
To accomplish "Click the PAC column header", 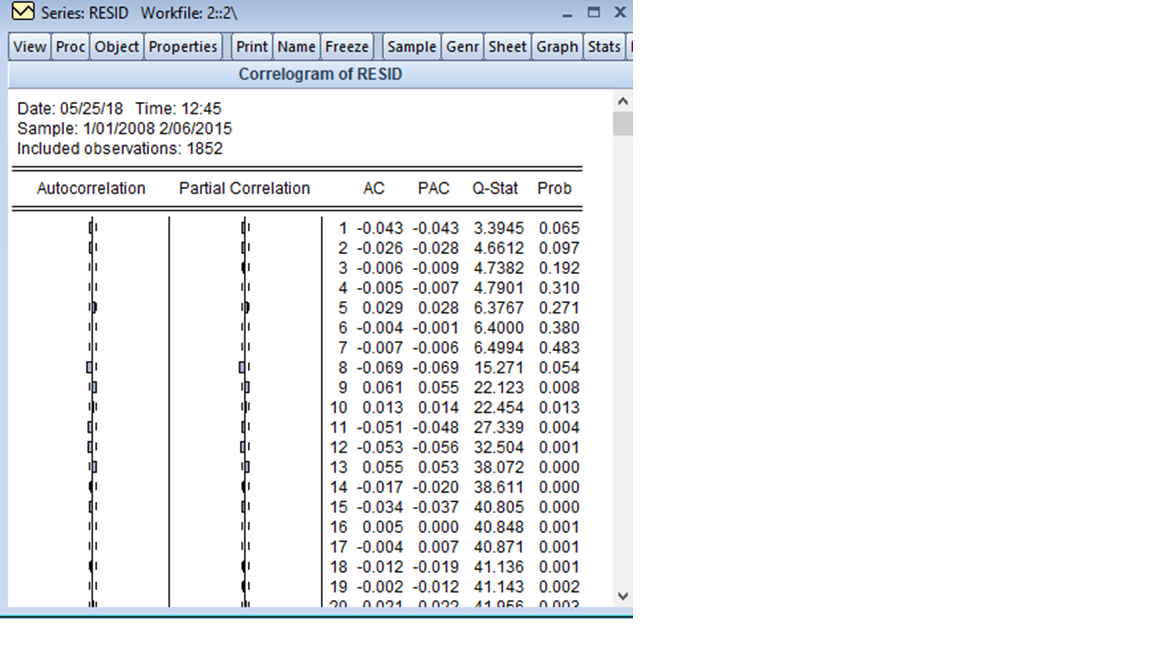I will 433,188.
